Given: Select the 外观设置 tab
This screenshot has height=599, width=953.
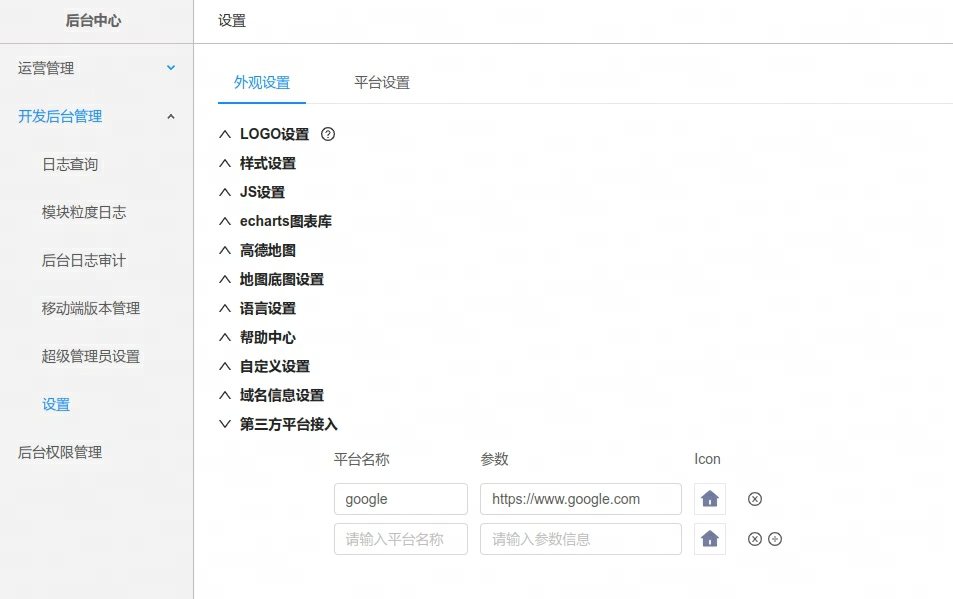Looking at the screenshot, I should click(262, 82).
